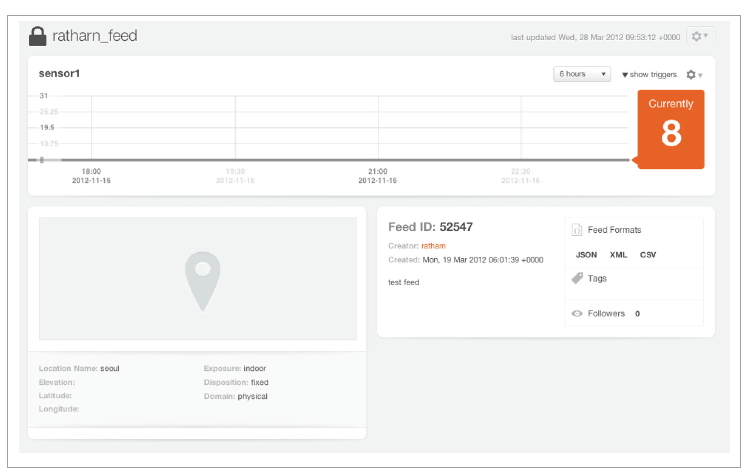Click the Tags label icon

(577, 279)
